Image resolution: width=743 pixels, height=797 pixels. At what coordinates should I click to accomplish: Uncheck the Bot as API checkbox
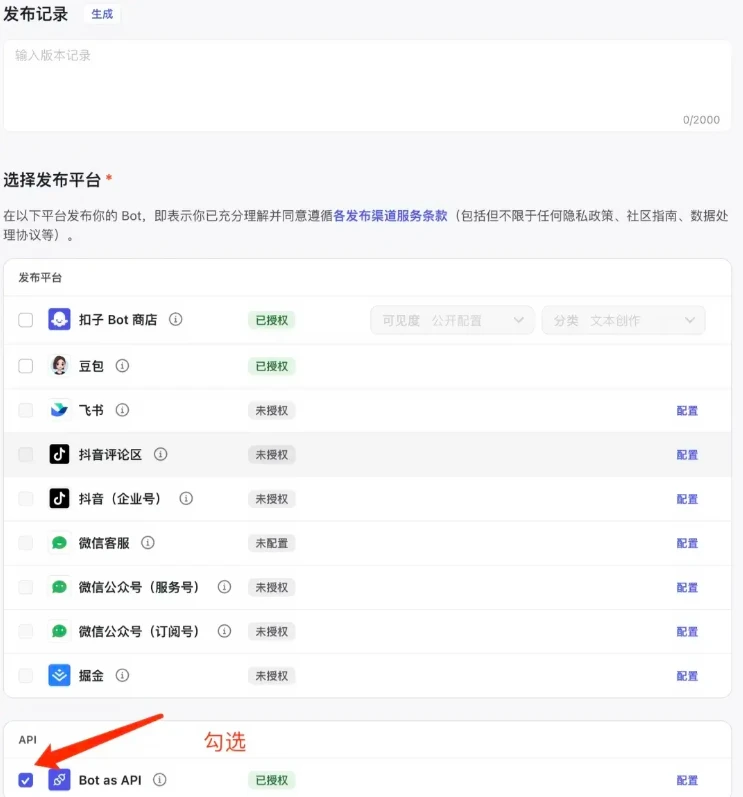pos(25,780)
